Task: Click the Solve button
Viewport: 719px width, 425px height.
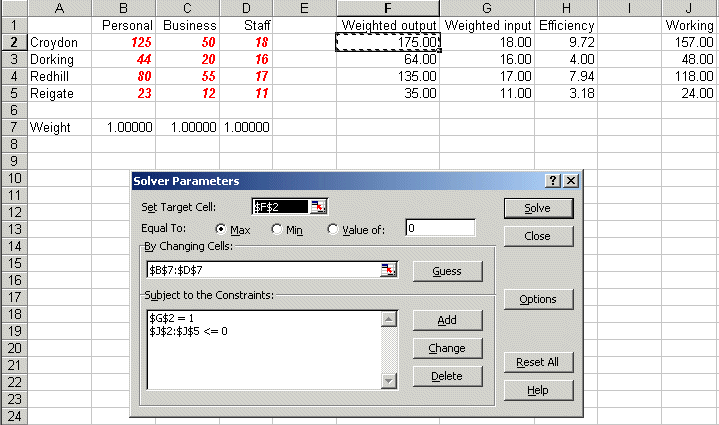Action: pyautogui.click(x=537, y=208)
